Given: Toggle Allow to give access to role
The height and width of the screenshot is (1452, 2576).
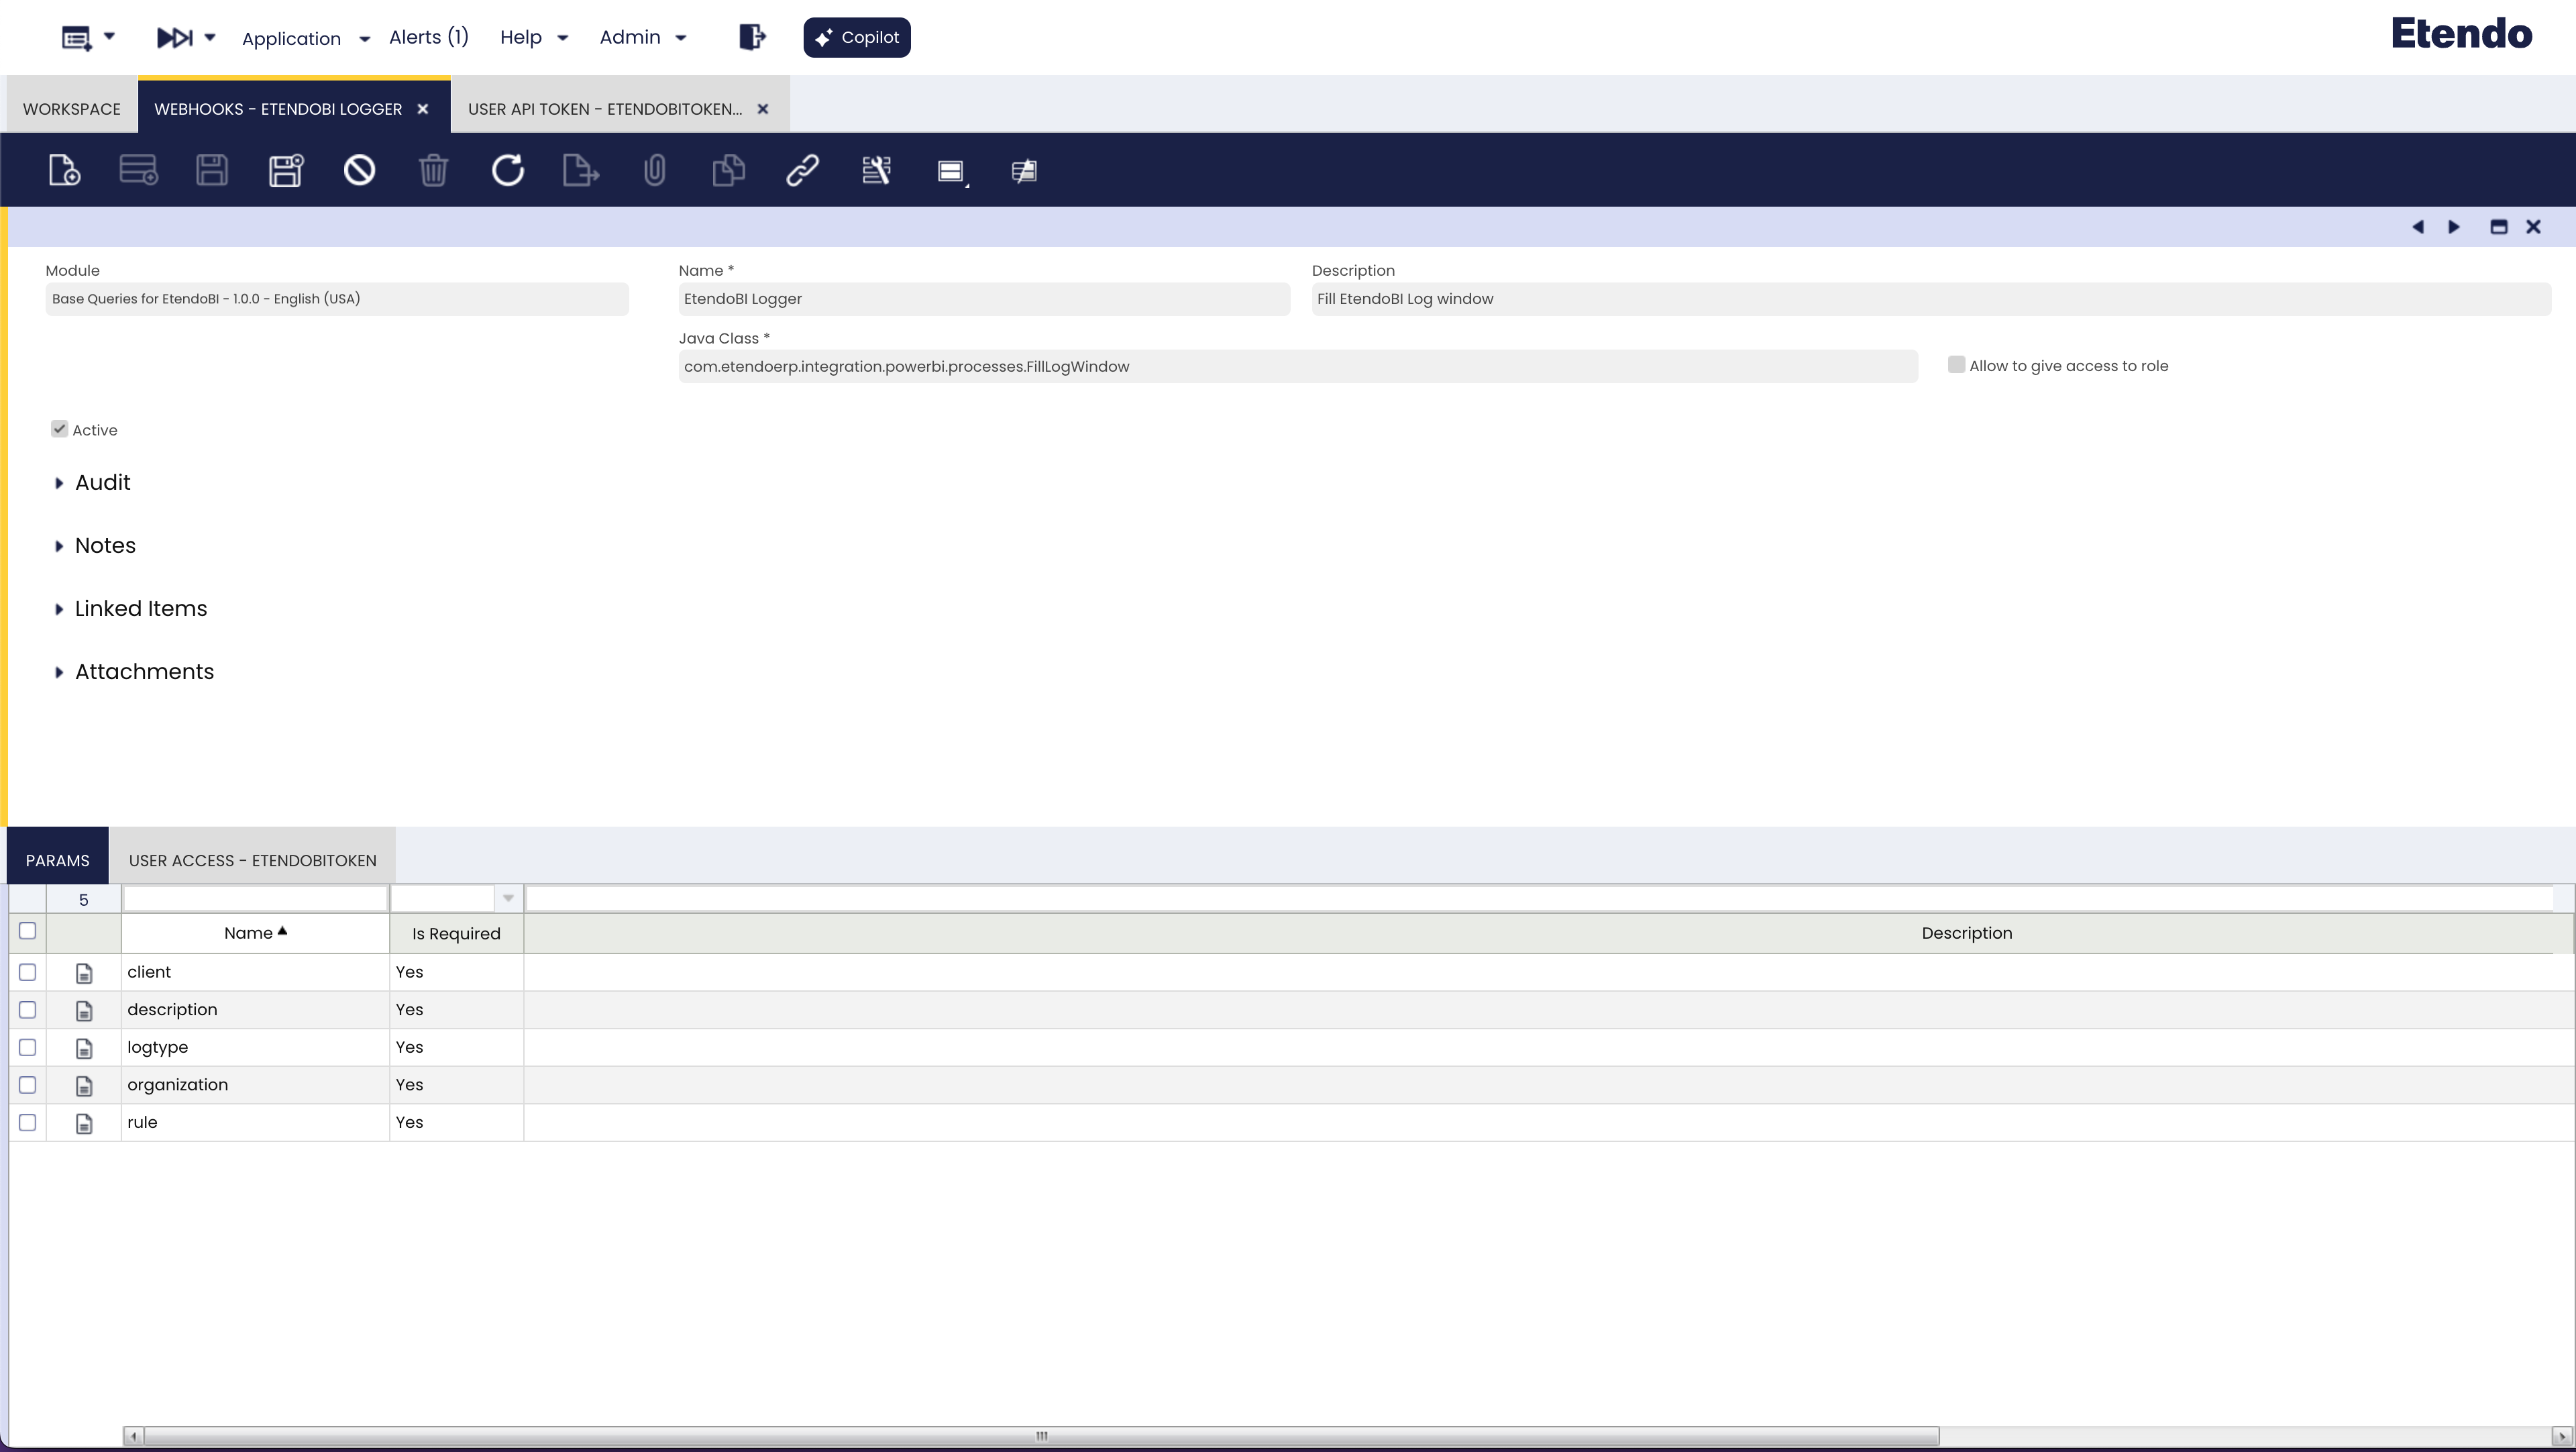Looking at the screenshot, I should [1956, 365].
